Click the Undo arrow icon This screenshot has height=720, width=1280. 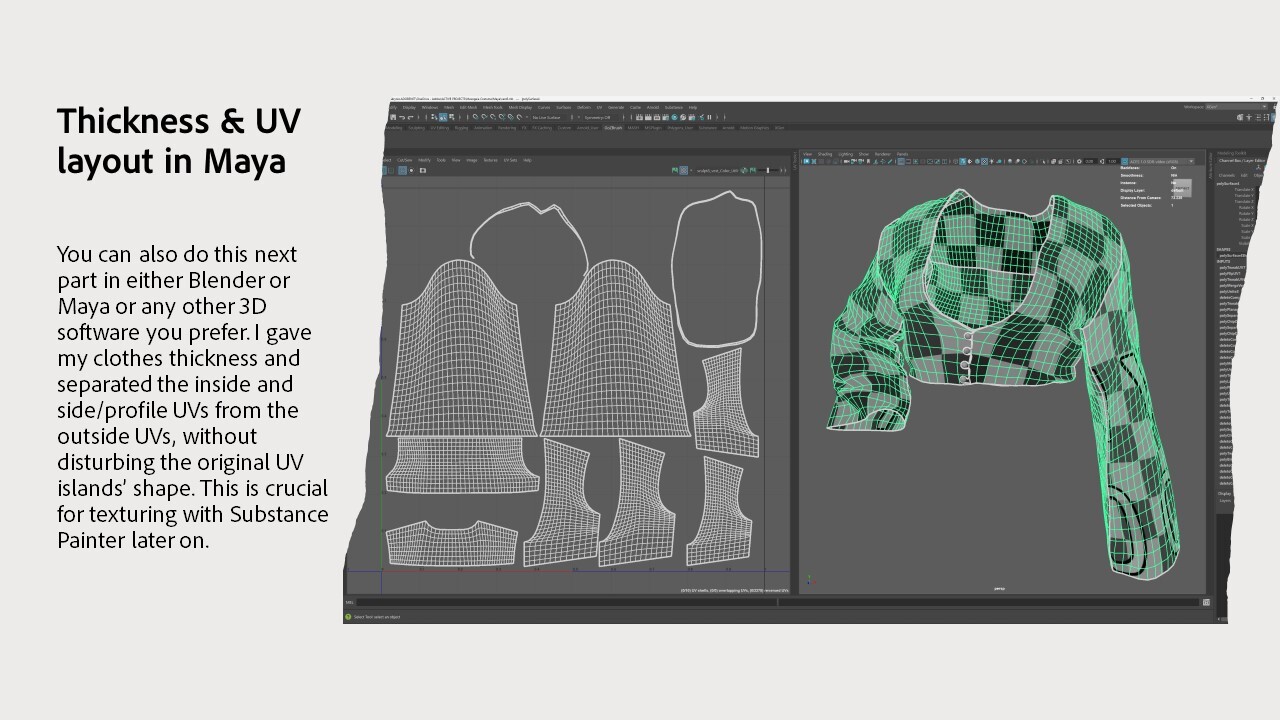pos(402,117)
